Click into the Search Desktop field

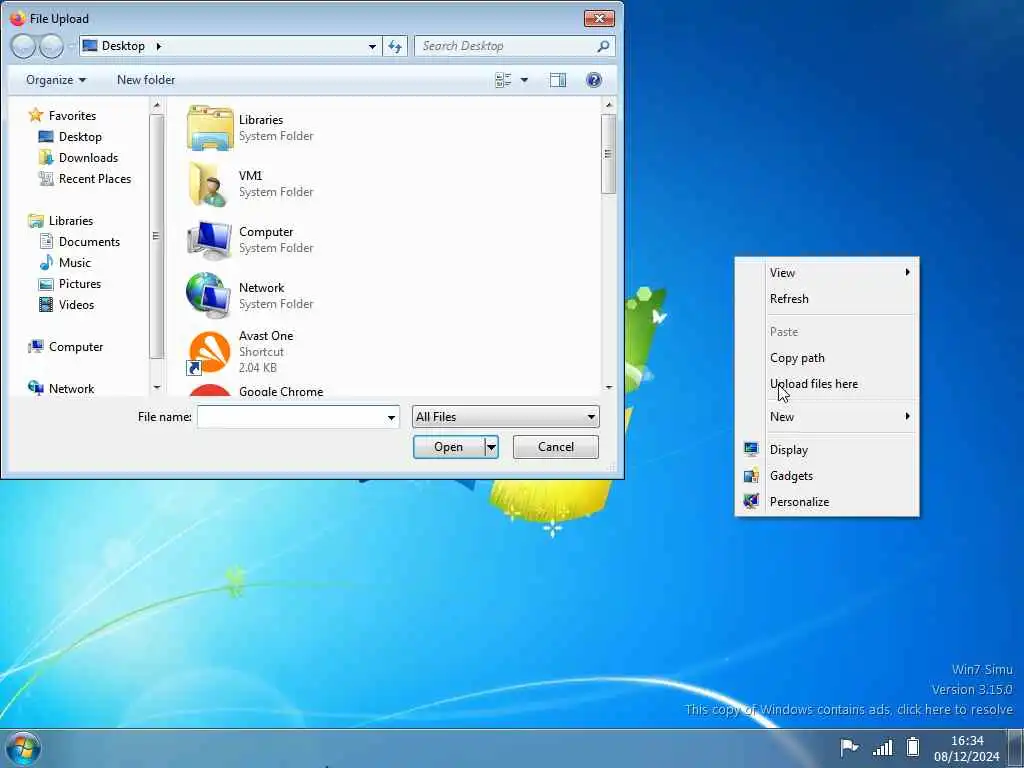pos(506,46)
